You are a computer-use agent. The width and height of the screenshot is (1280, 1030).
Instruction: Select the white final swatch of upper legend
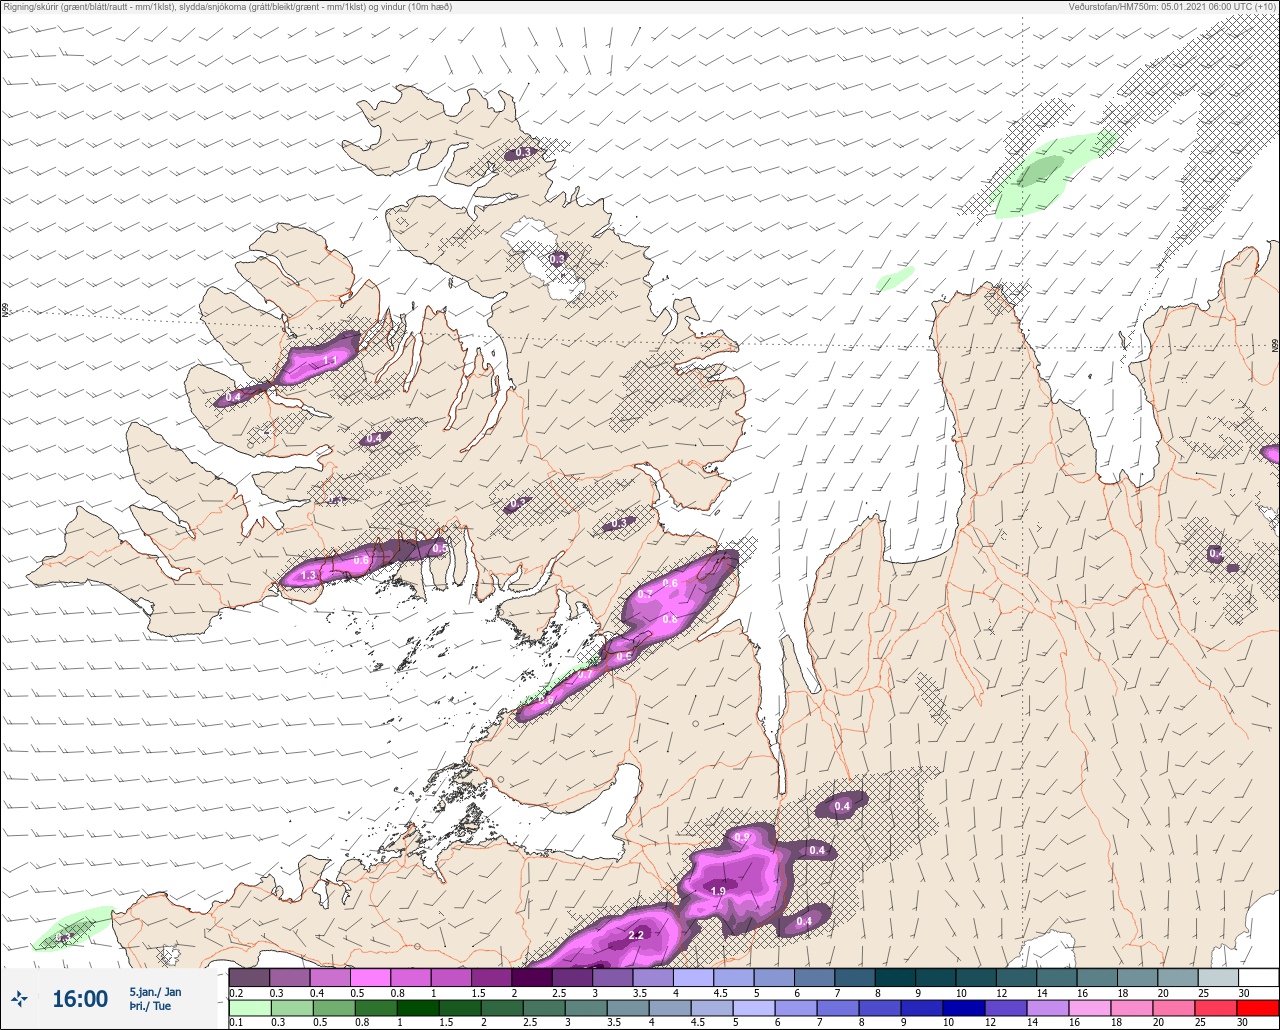point(1258,978)
